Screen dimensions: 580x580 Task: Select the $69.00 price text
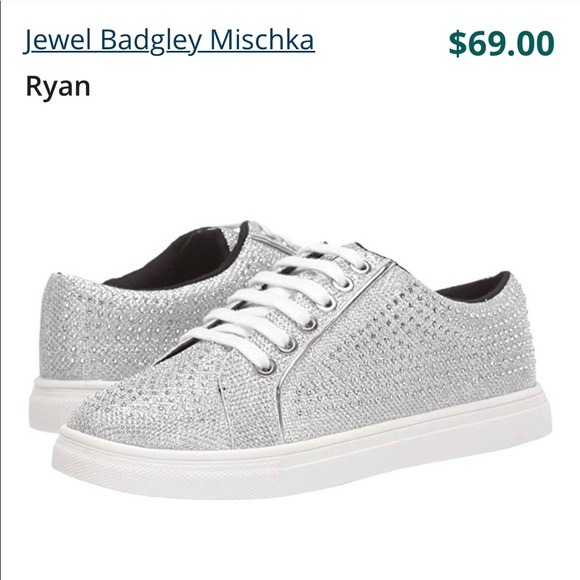(x=501, y=44)
